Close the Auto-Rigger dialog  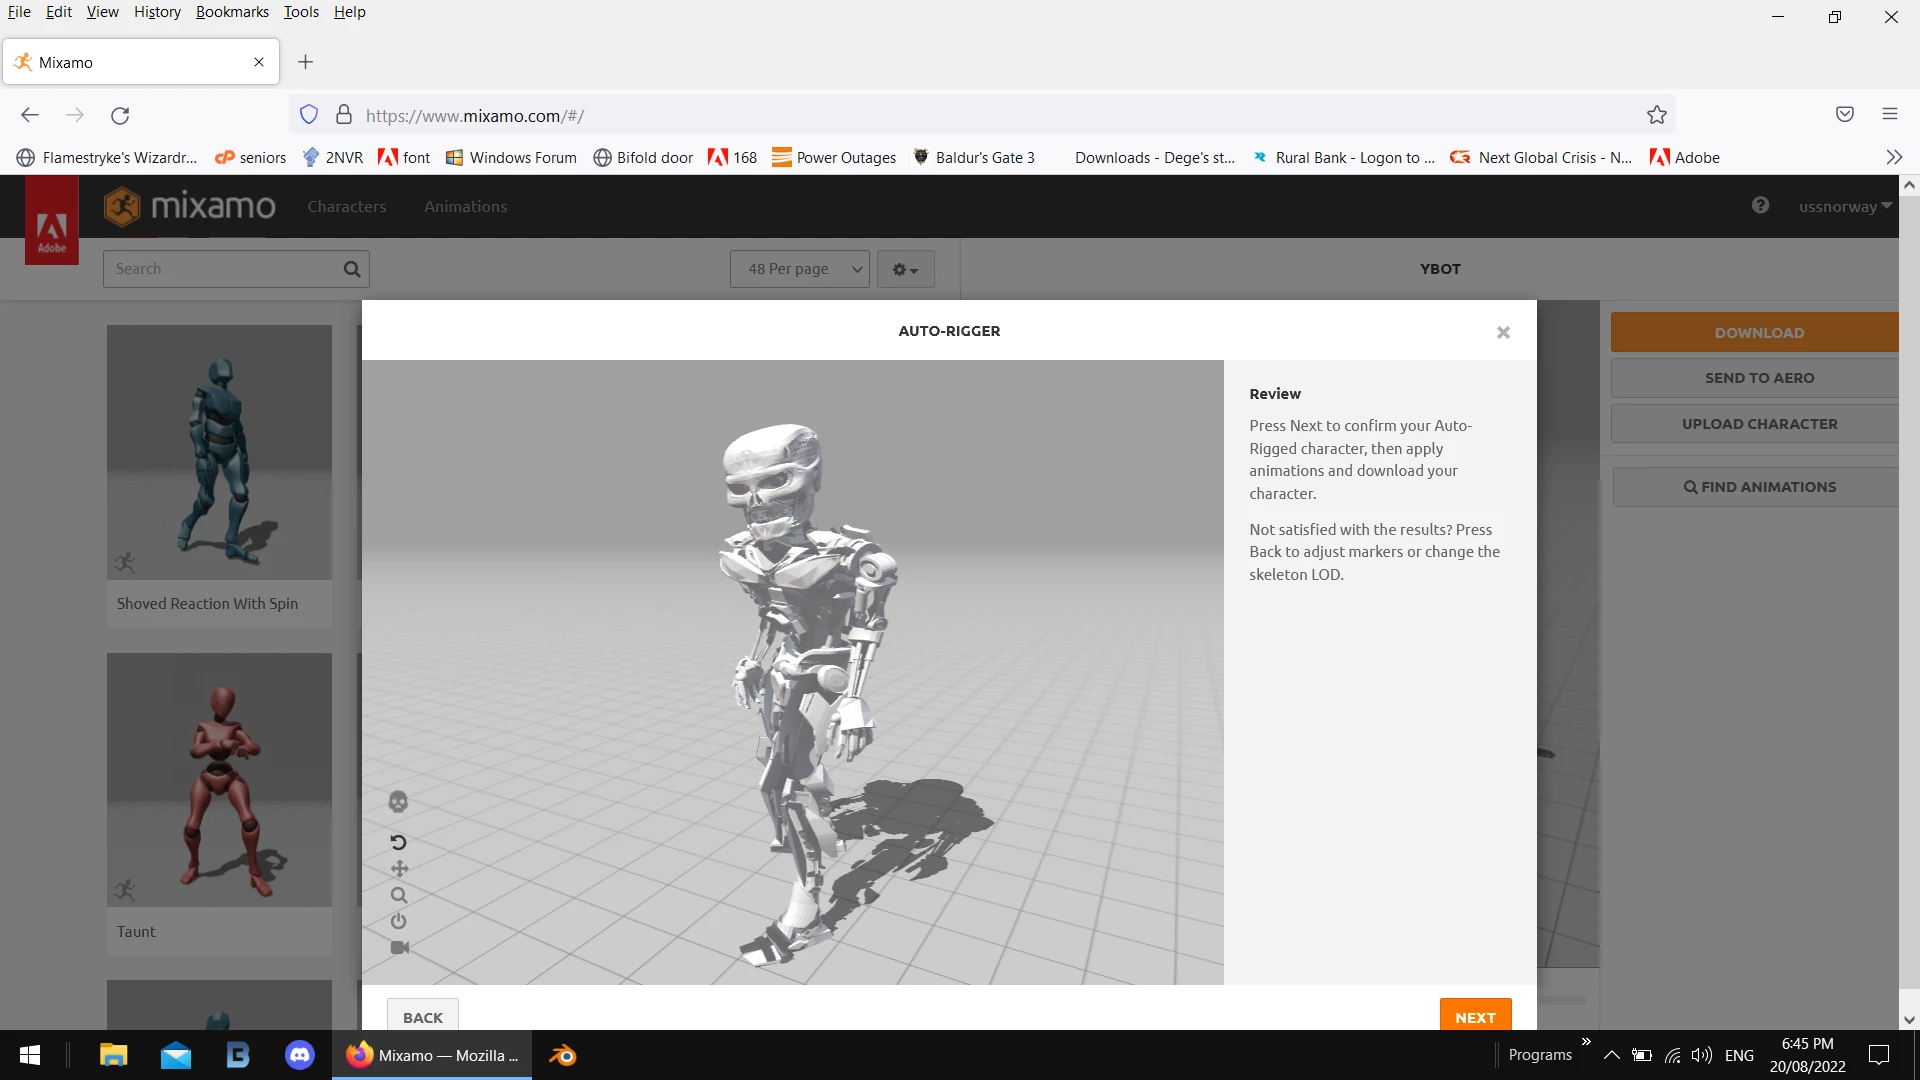[1503, 332]
